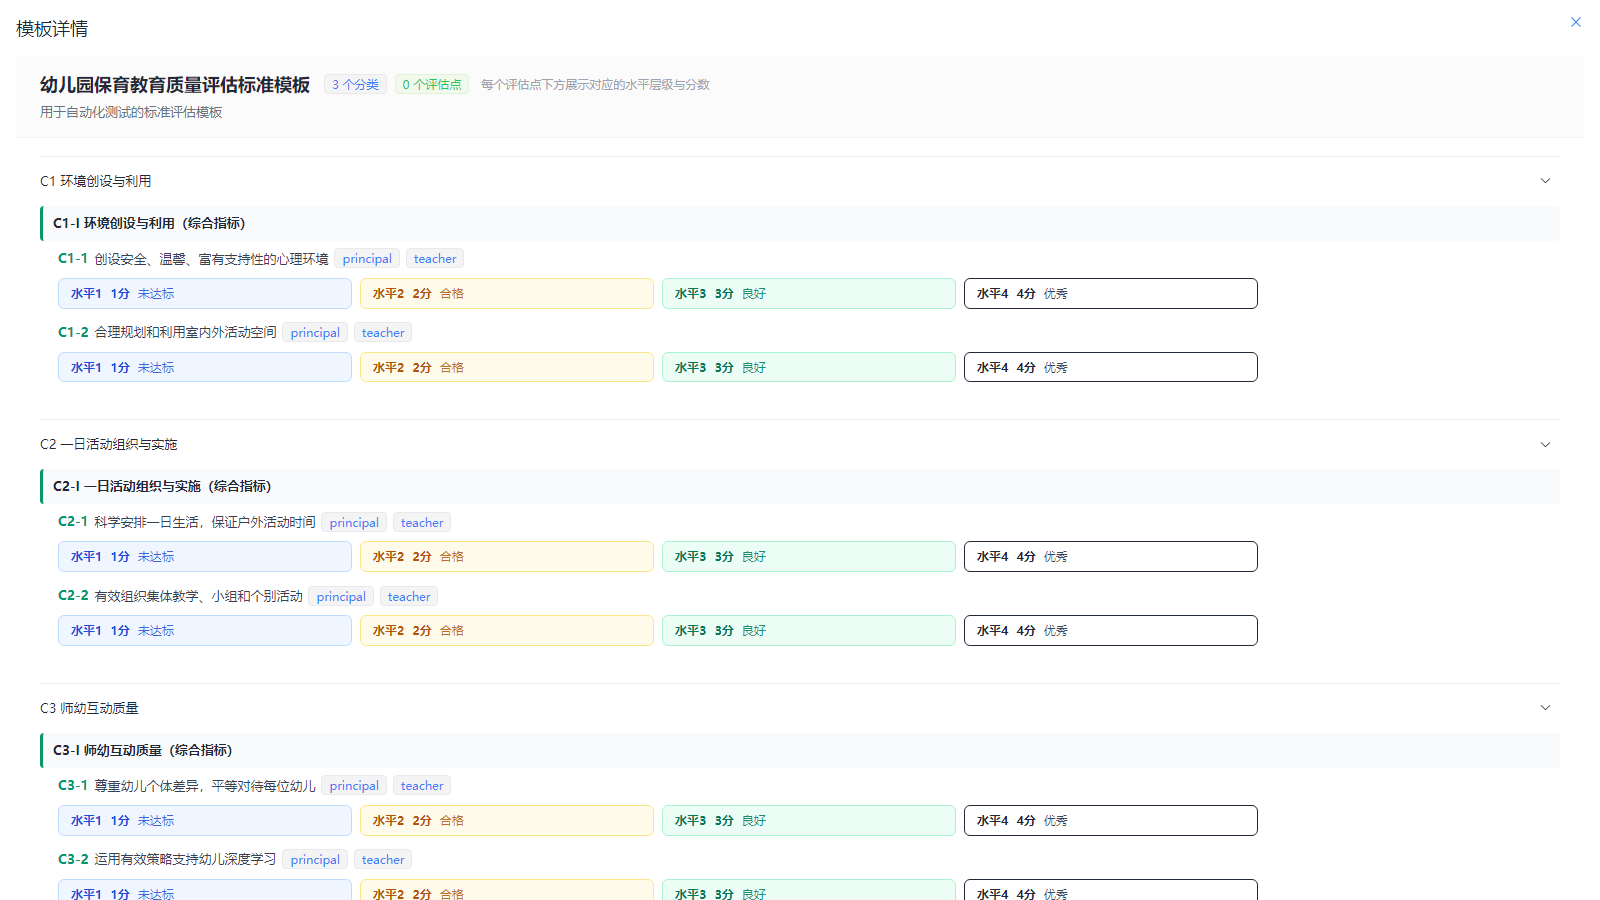
Task: Click the C3-I 师幼互动质量 综合指标 header
Action: tap(800, 750)
